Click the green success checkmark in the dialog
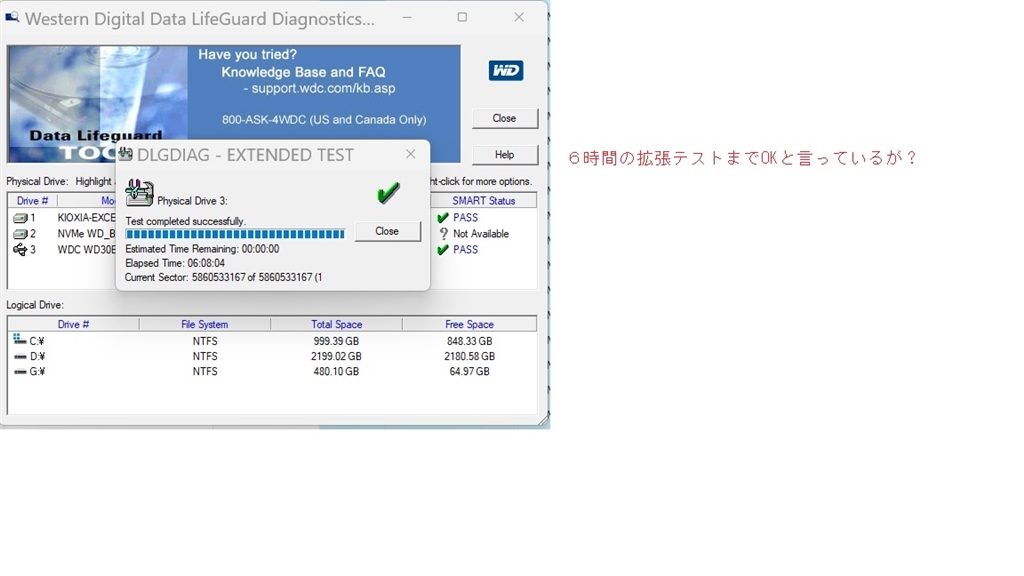Viewport: 1024px width, 576px height. point(388,193)
